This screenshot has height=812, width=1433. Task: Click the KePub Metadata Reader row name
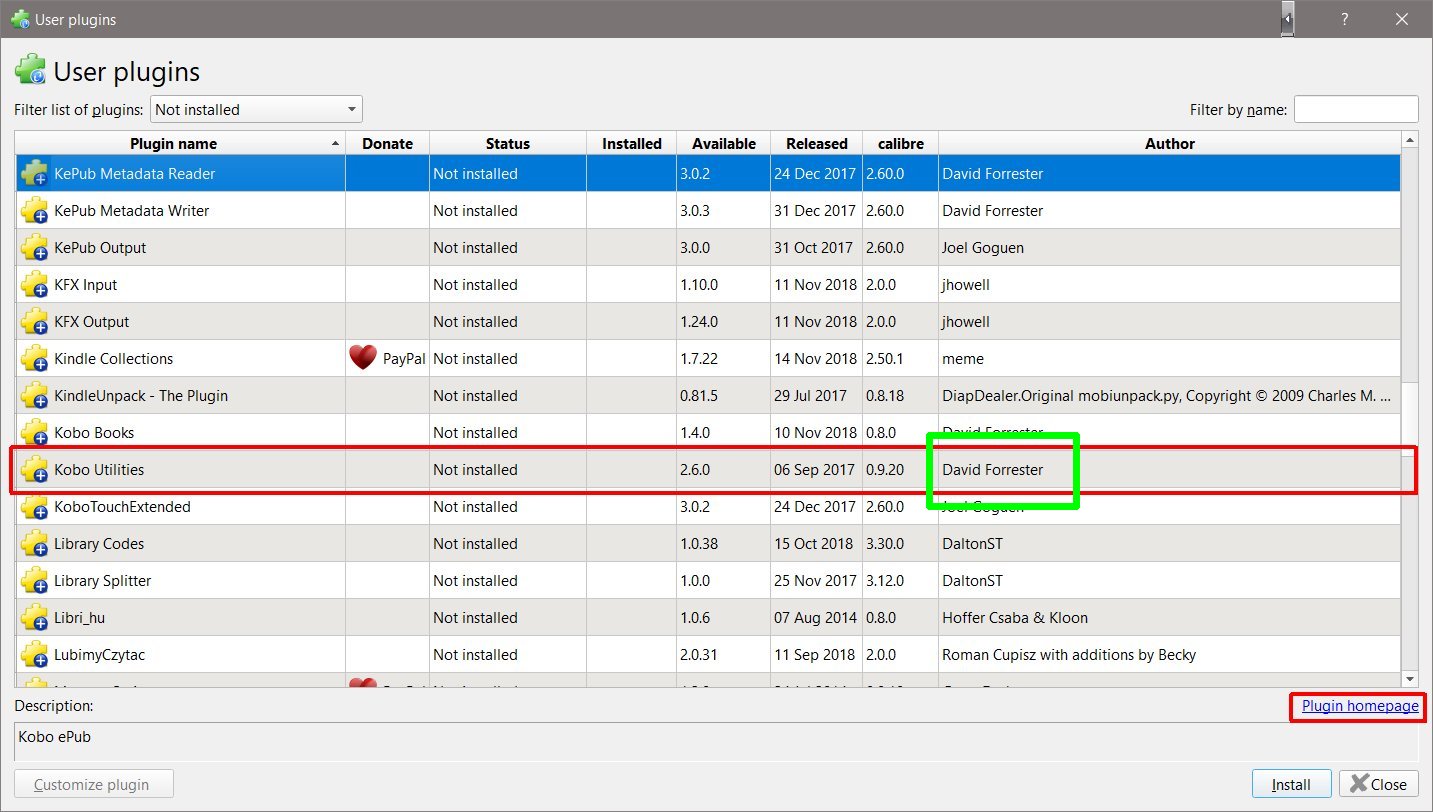click(135, 173)
